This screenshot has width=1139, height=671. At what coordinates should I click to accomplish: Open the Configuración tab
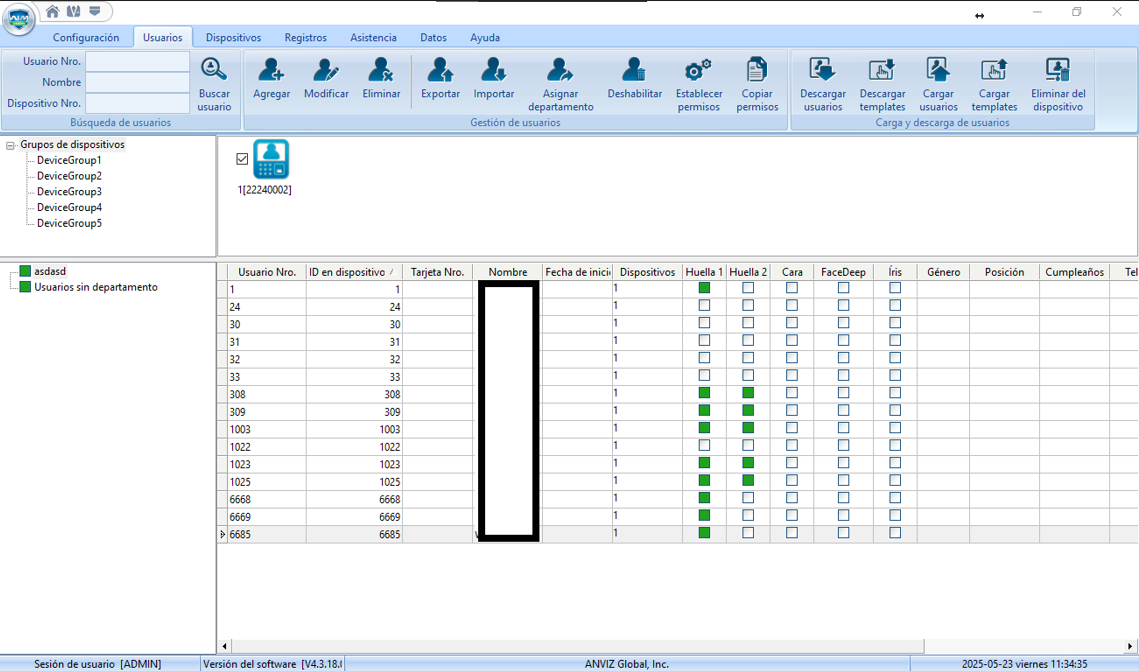pyautogui.click(x=86, y=37)
